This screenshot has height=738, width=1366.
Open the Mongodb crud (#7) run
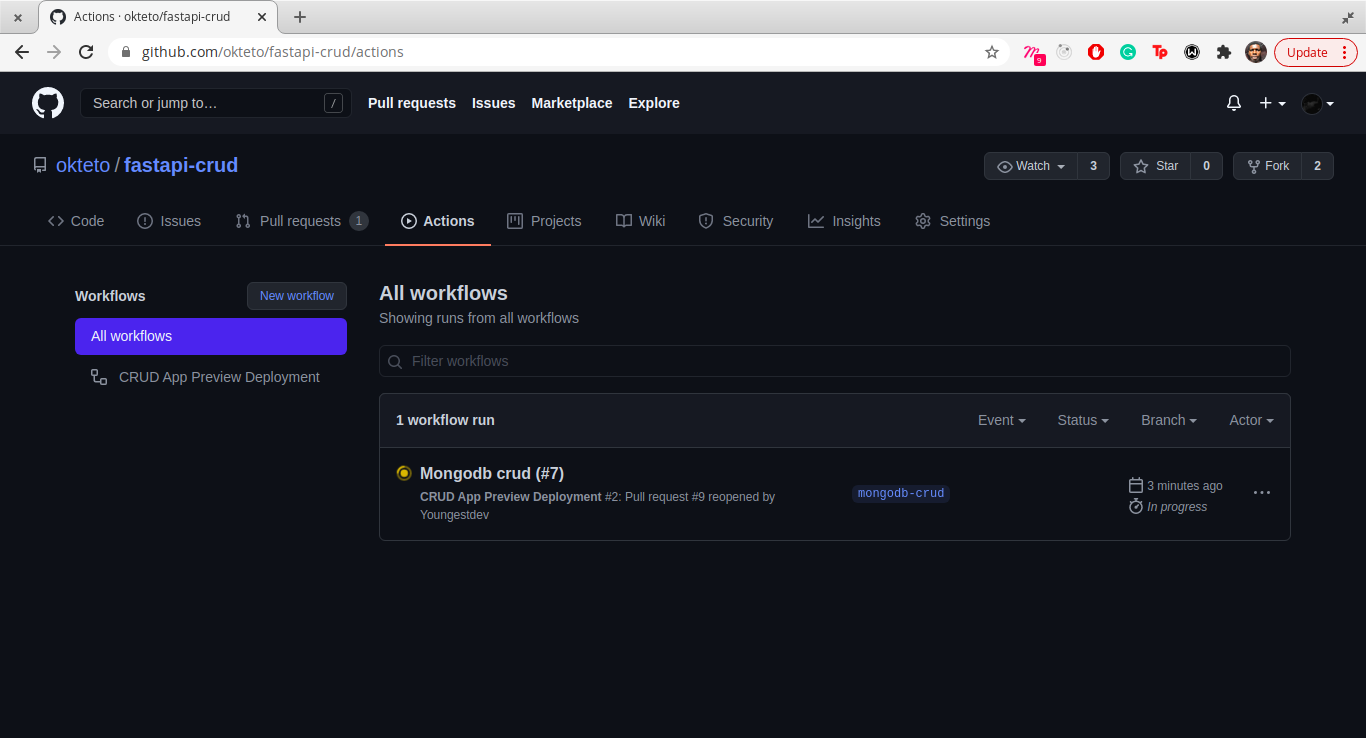pyautogui.click(x=492, y=473)
